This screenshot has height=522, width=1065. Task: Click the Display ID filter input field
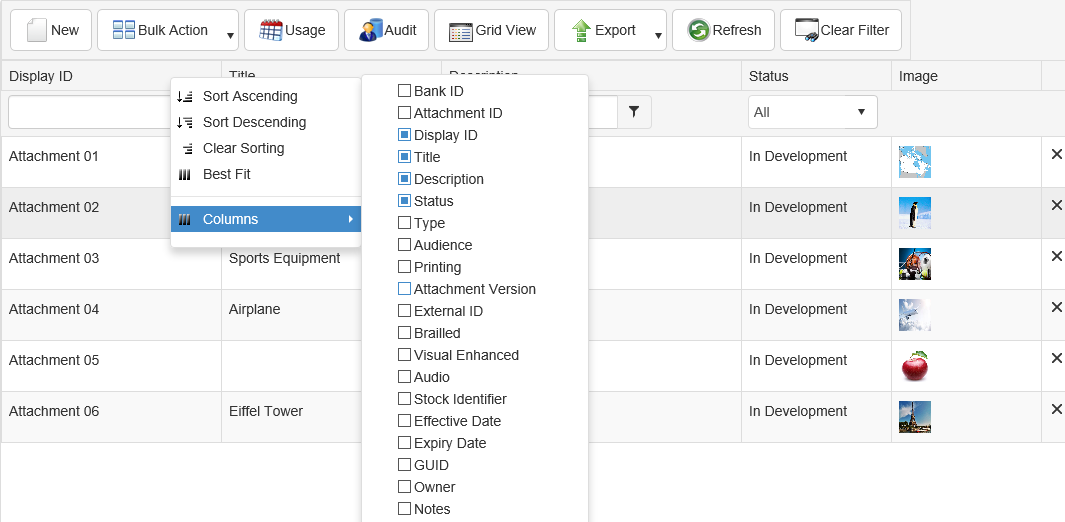point(89,112)
